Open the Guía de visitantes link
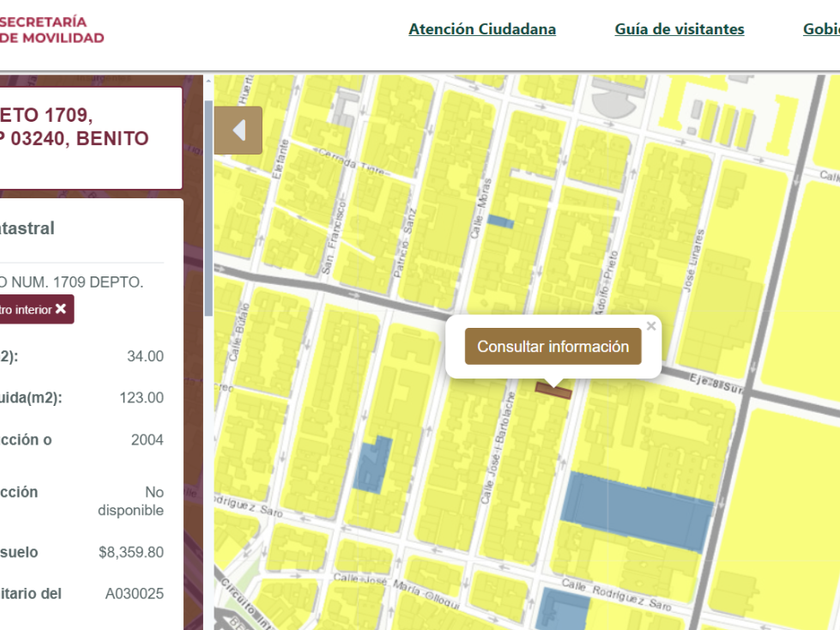Image resolution: width=840 pixels, height=630 pixels. click(679, 29)
